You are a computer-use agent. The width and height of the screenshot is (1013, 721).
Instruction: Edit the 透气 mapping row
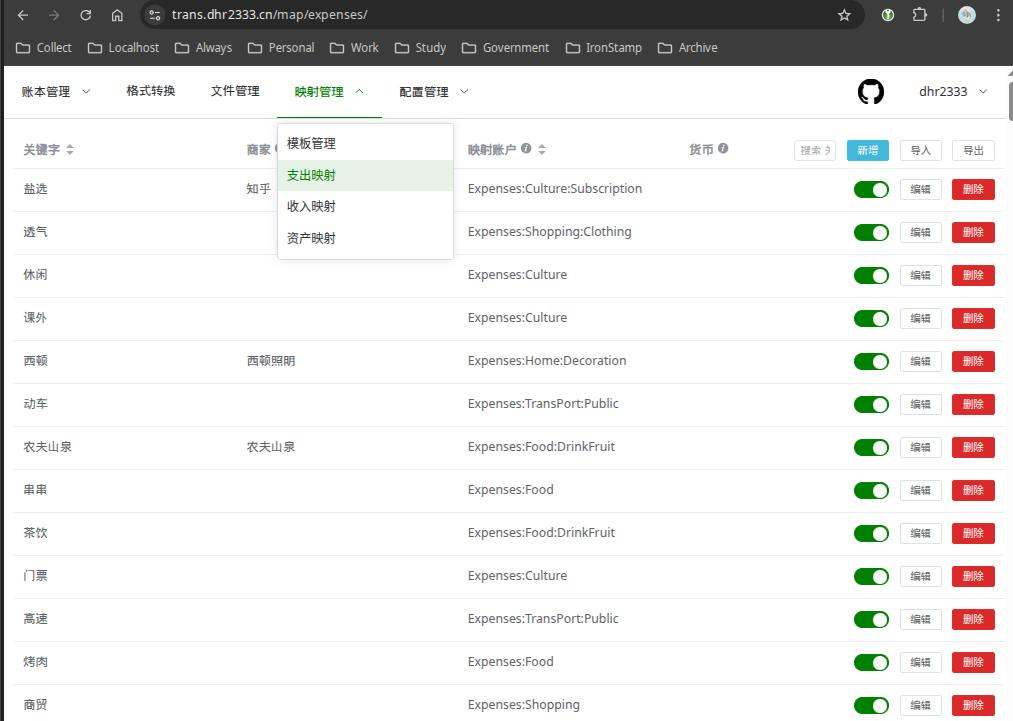coord(920,233)
